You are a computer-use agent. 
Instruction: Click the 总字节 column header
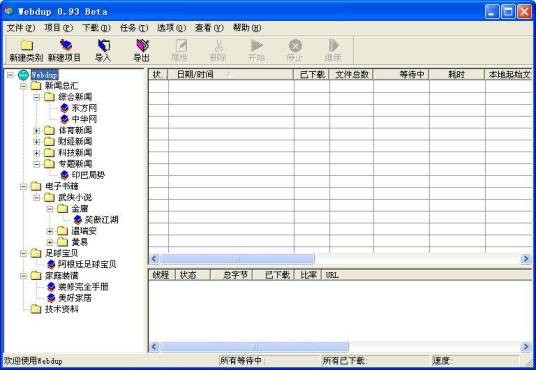click(231, 275)
